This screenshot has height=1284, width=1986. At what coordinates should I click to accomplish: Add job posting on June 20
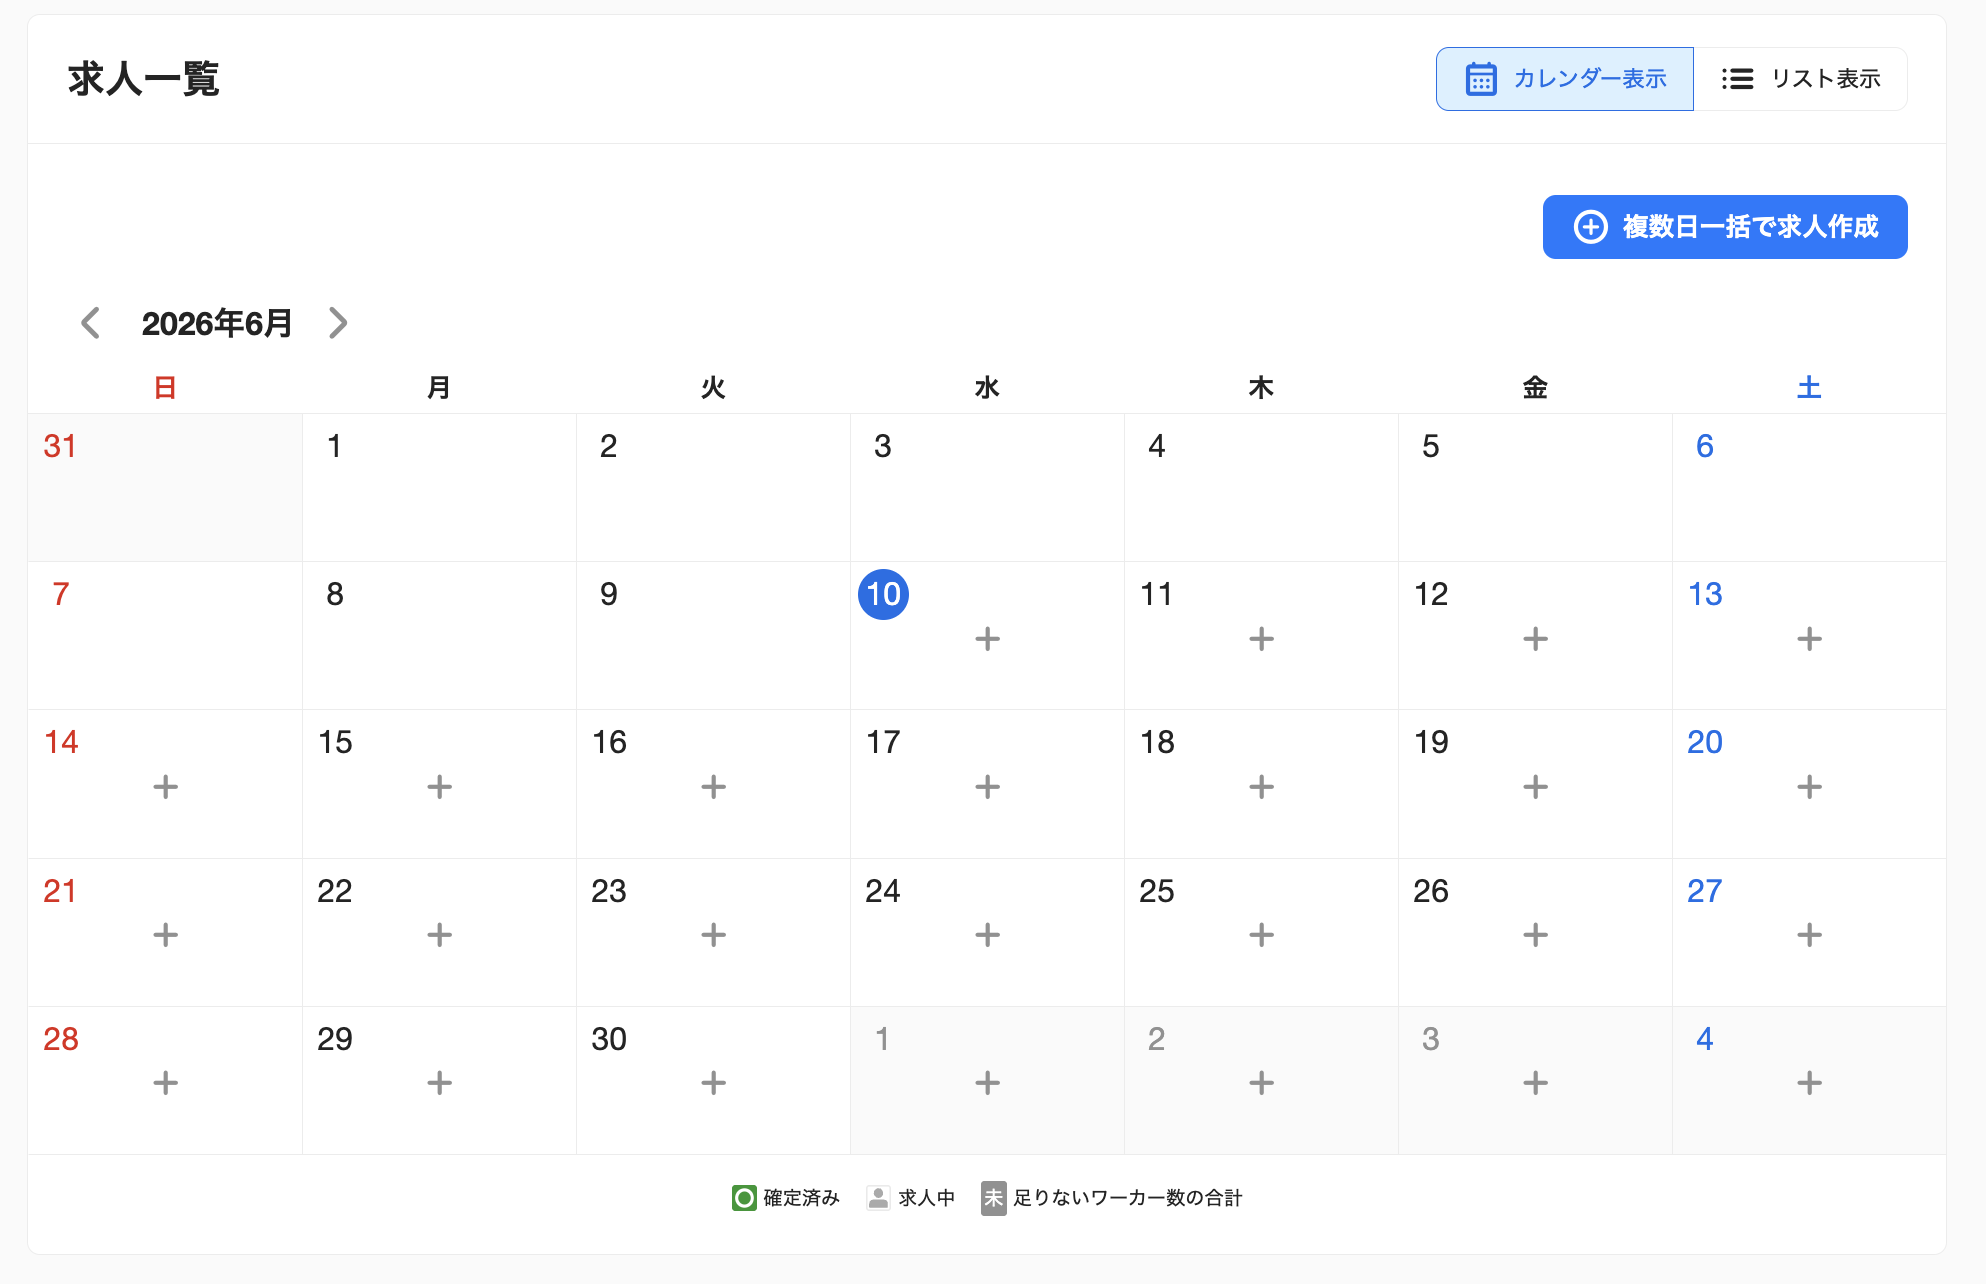click(x=1809, y=787)
